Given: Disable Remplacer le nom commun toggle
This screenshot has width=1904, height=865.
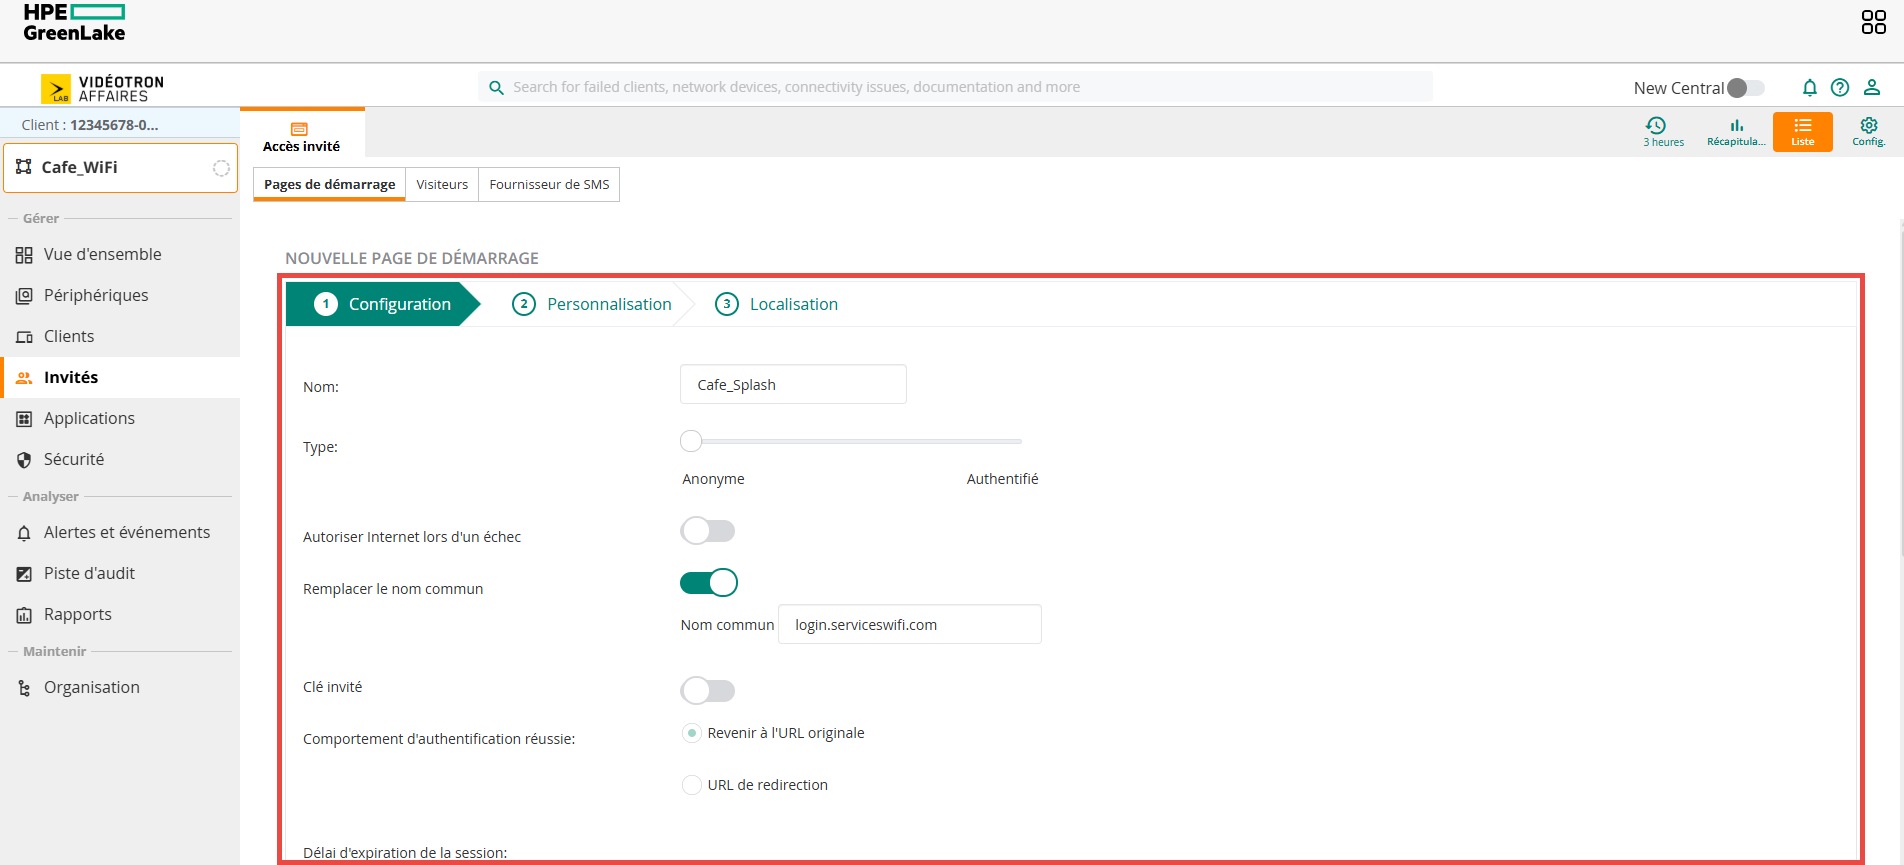Looking at the screenshot, I should click(708, 583).
